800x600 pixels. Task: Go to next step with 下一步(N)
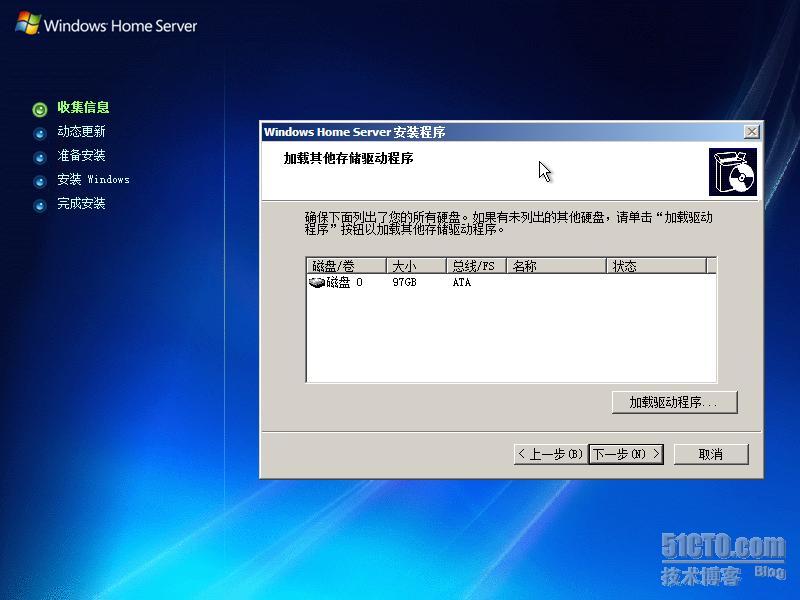(x=626, y=454)
